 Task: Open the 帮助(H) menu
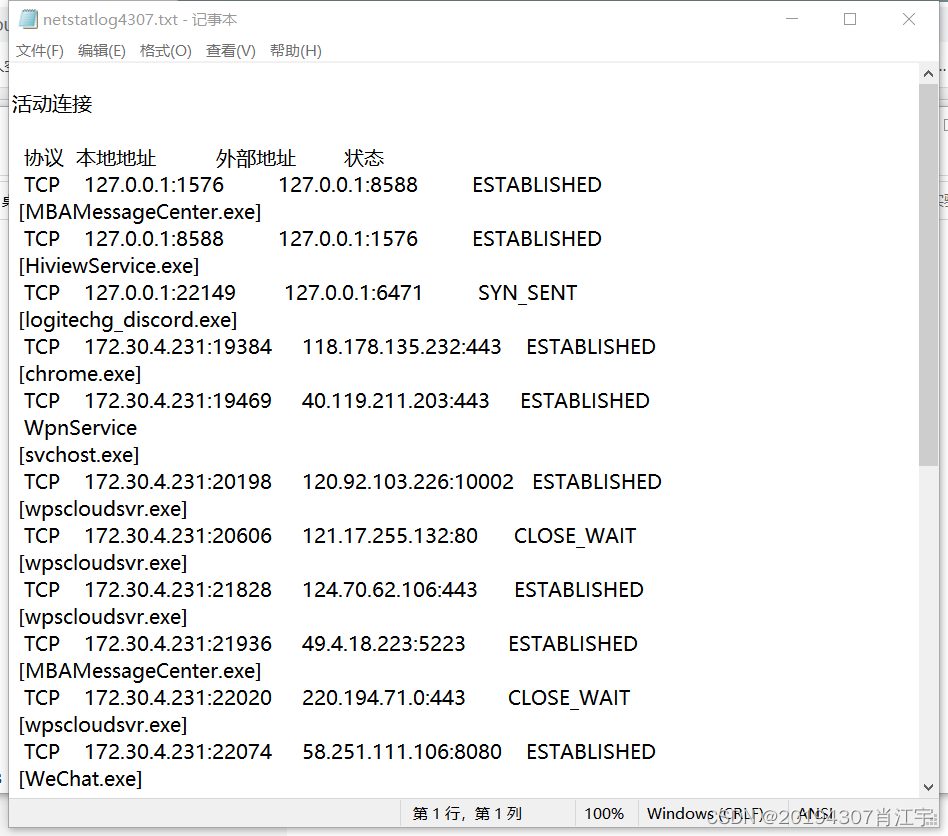point(296,51)
